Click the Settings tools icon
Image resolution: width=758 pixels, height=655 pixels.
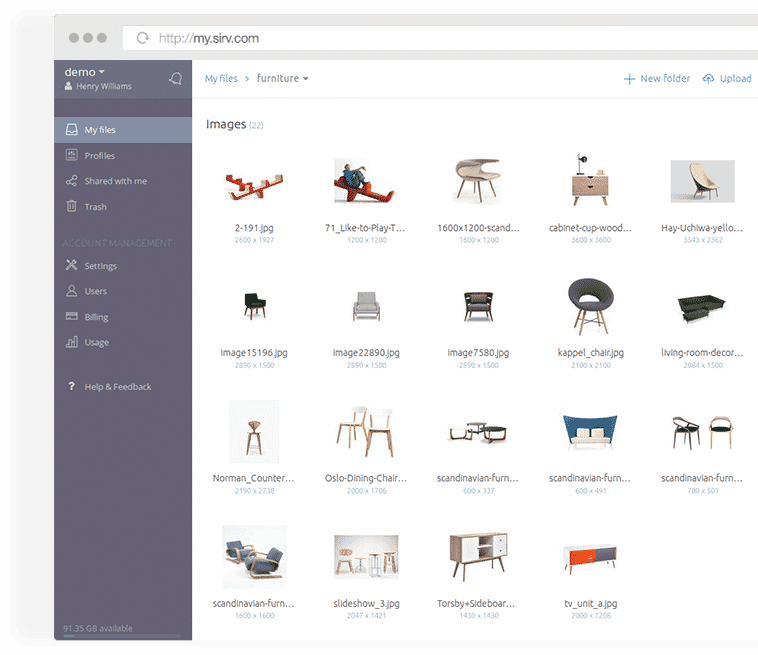coord(71,266)
